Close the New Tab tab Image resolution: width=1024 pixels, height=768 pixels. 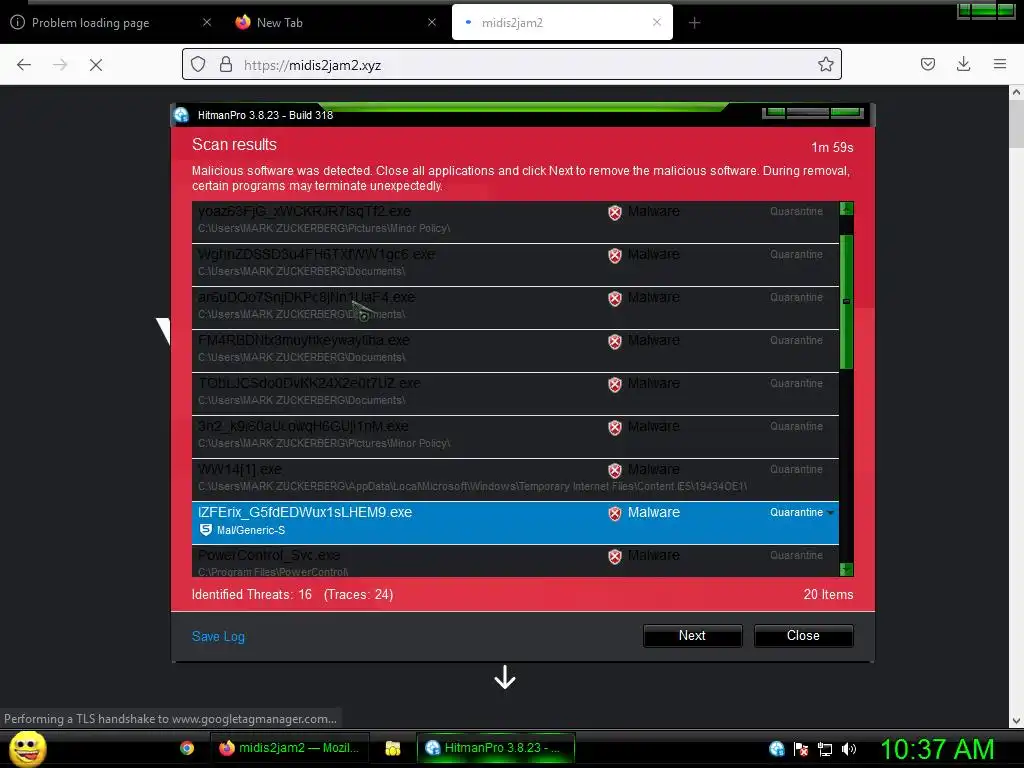tap(432, 23)
